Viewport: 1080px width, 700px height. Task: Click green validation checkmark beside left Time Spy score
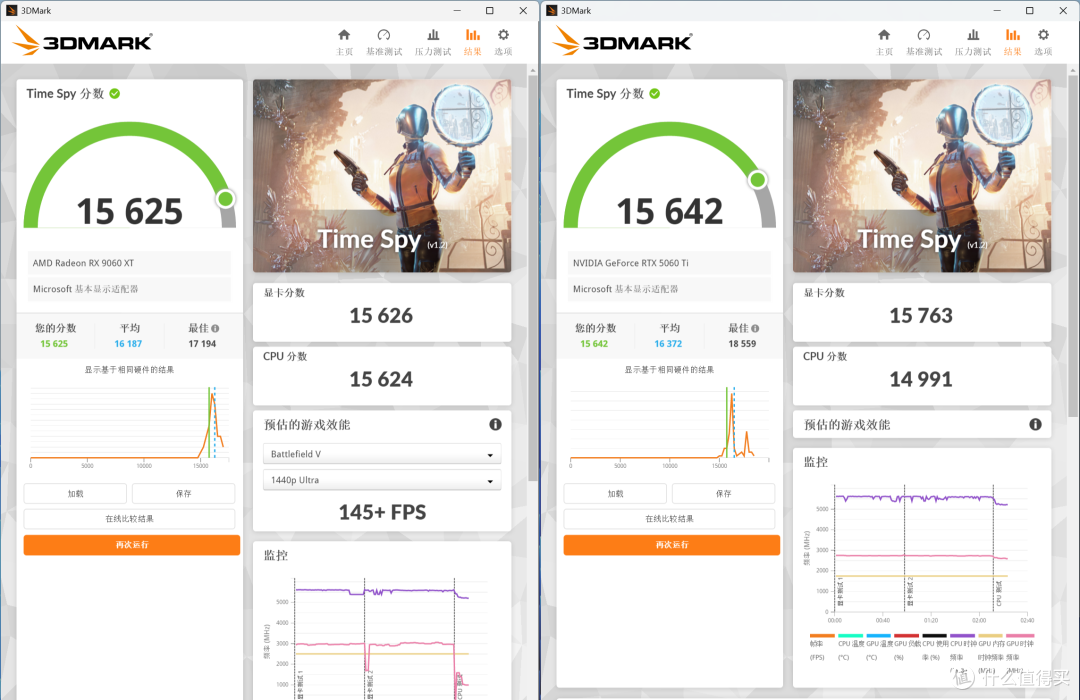pyautogui.click(x=115, y=94)
